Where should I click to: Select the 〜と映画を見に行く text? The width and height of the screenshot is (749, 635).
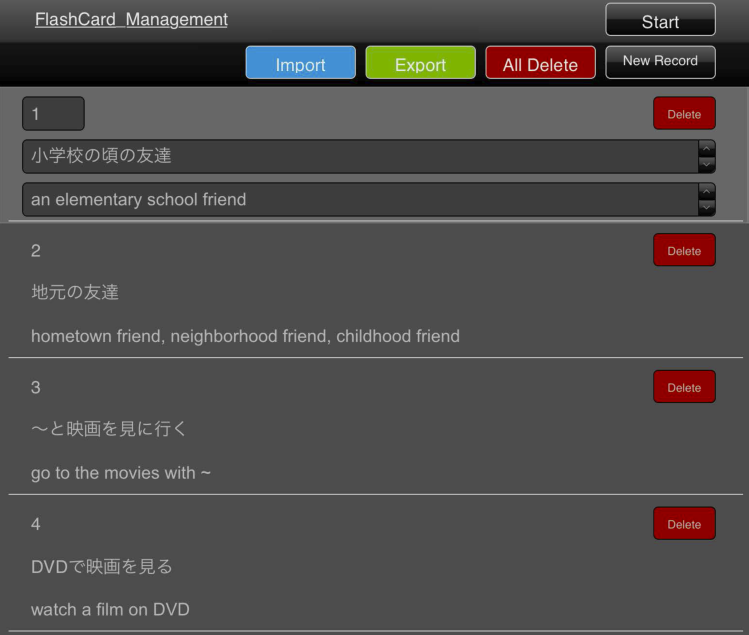(x=109, y=429)
